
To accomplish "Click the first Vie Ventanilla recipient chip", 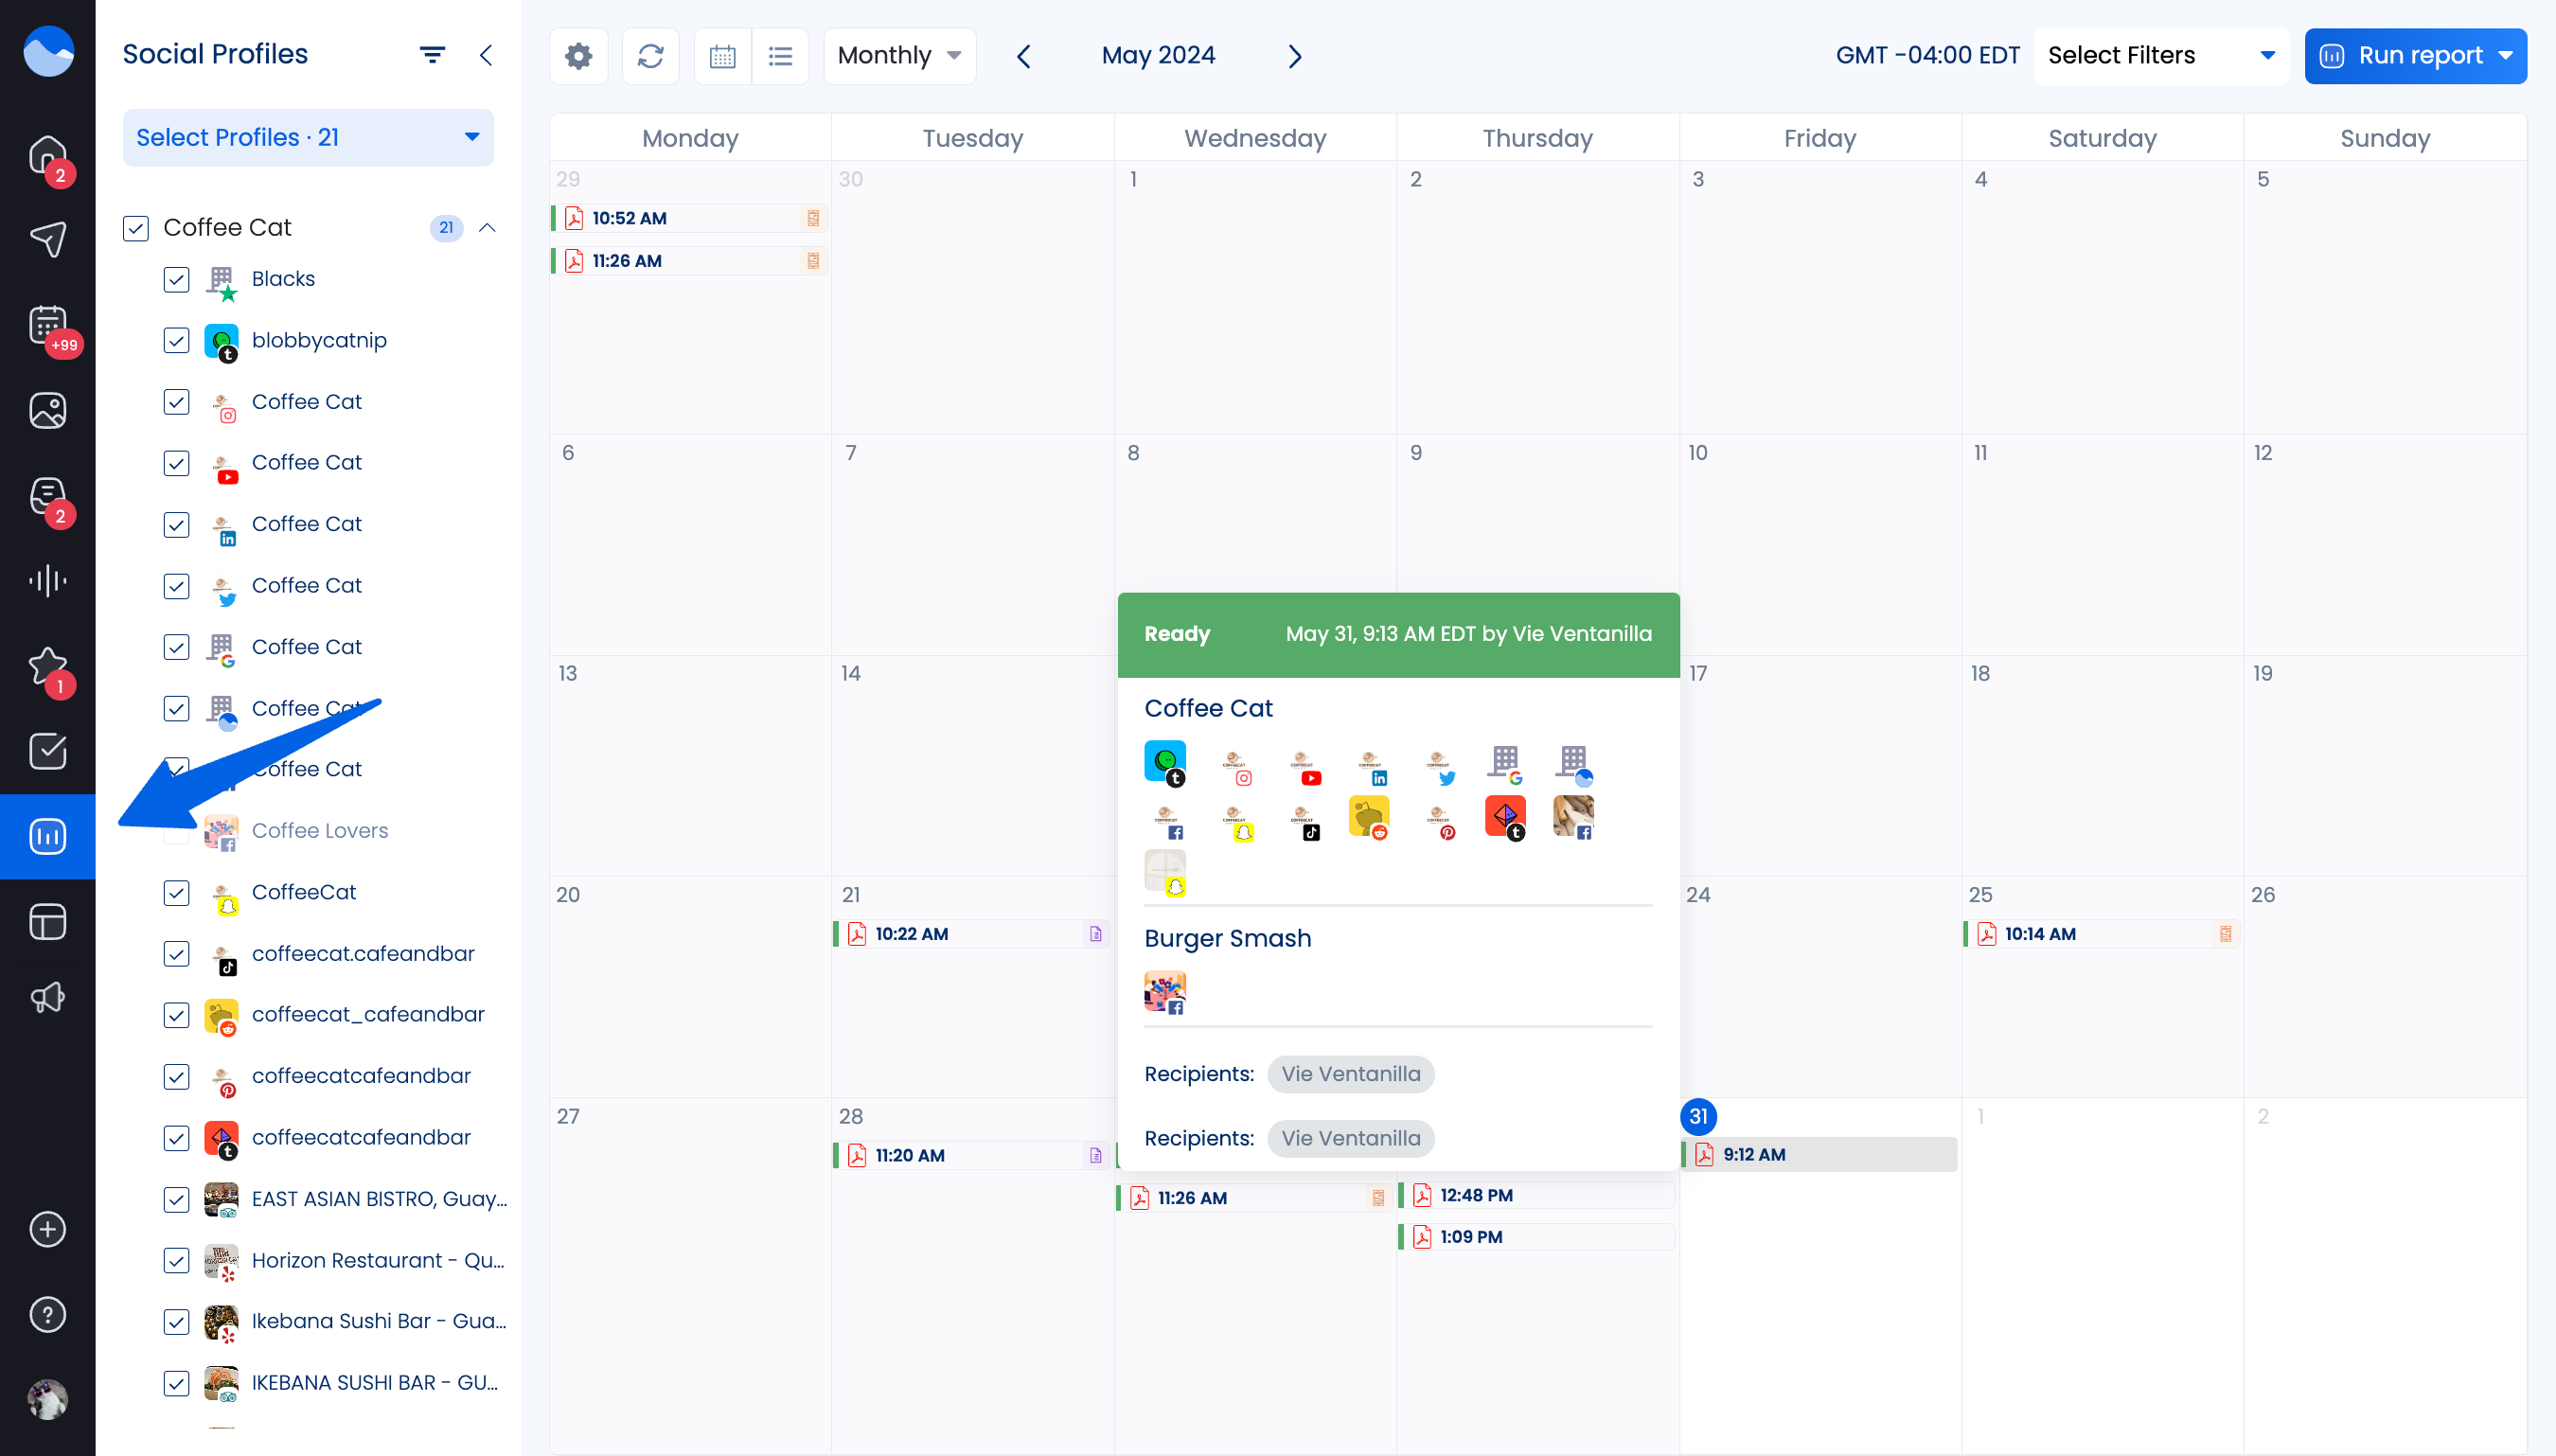I will click(x=1350, y=1074).
